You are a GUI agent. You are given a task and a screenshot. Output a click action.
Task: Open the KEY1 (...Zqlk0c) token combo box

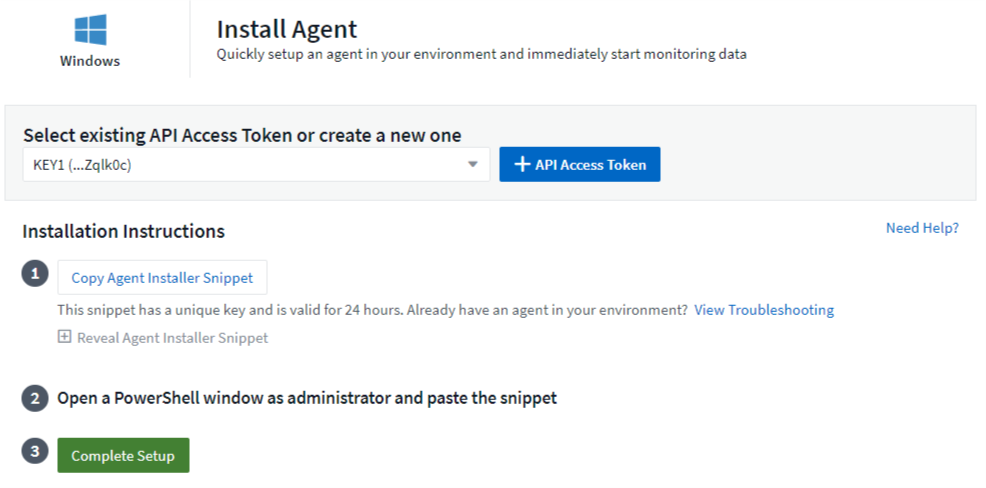250,165
